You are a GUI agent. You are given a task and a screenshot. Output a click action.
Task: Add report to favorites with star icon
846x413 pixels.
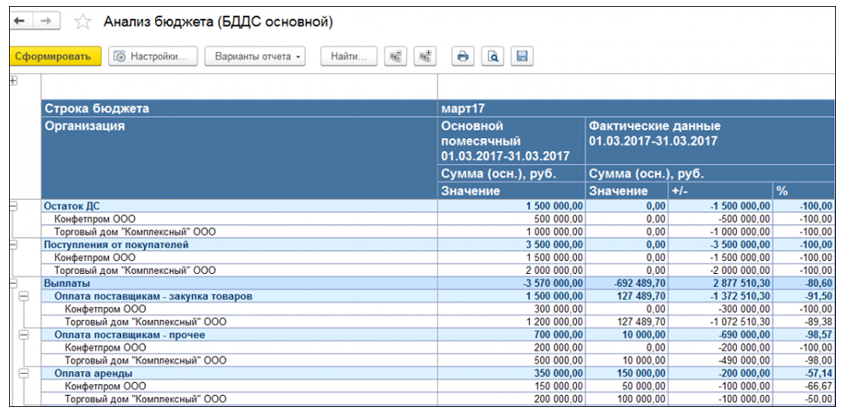point(83,21)
